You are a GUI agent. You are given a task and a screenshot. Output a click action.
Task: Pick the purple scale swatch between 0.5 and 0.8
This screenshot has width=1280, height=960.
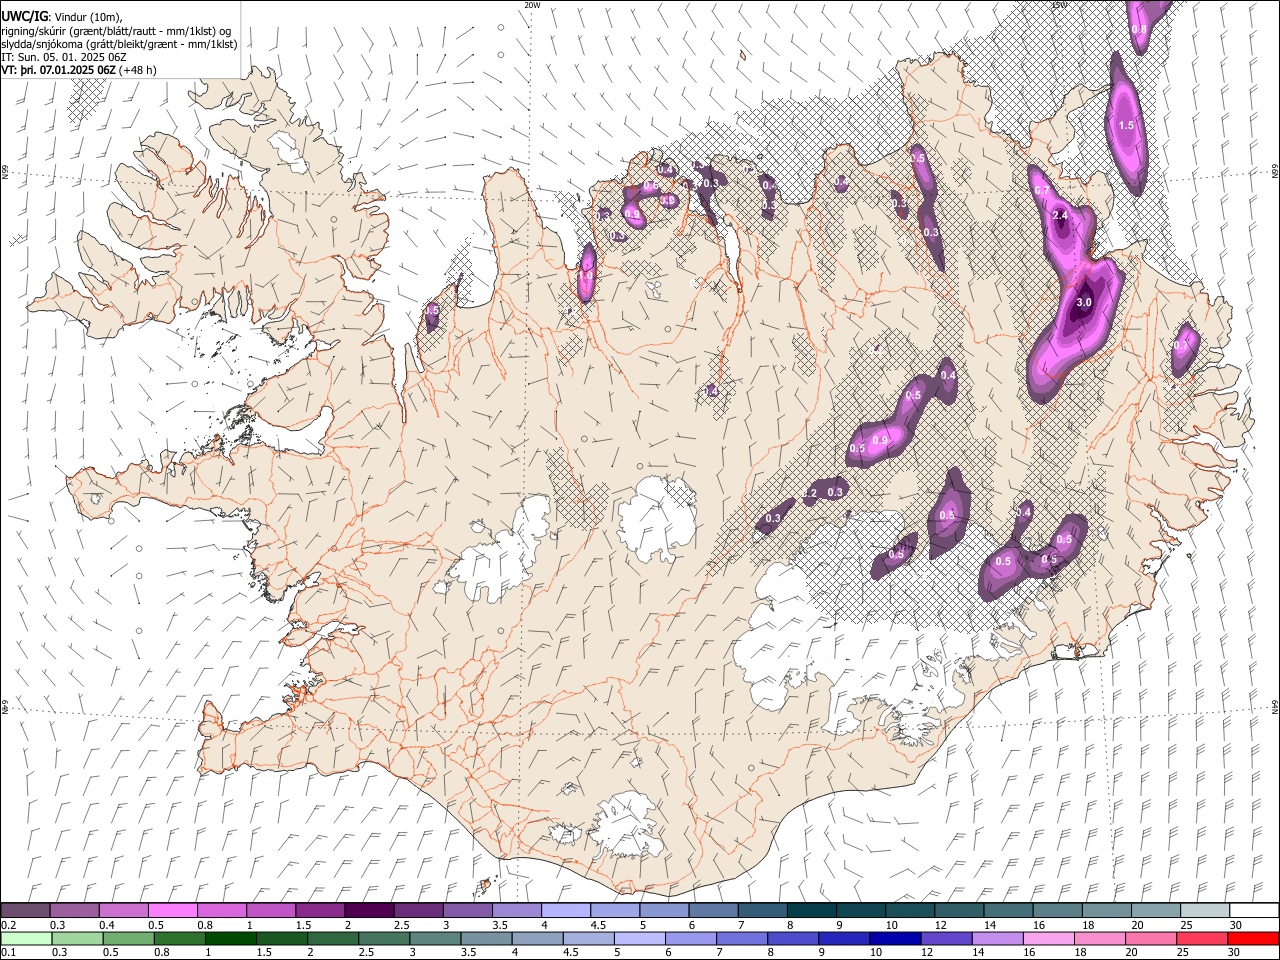click(x=173, y=910)
